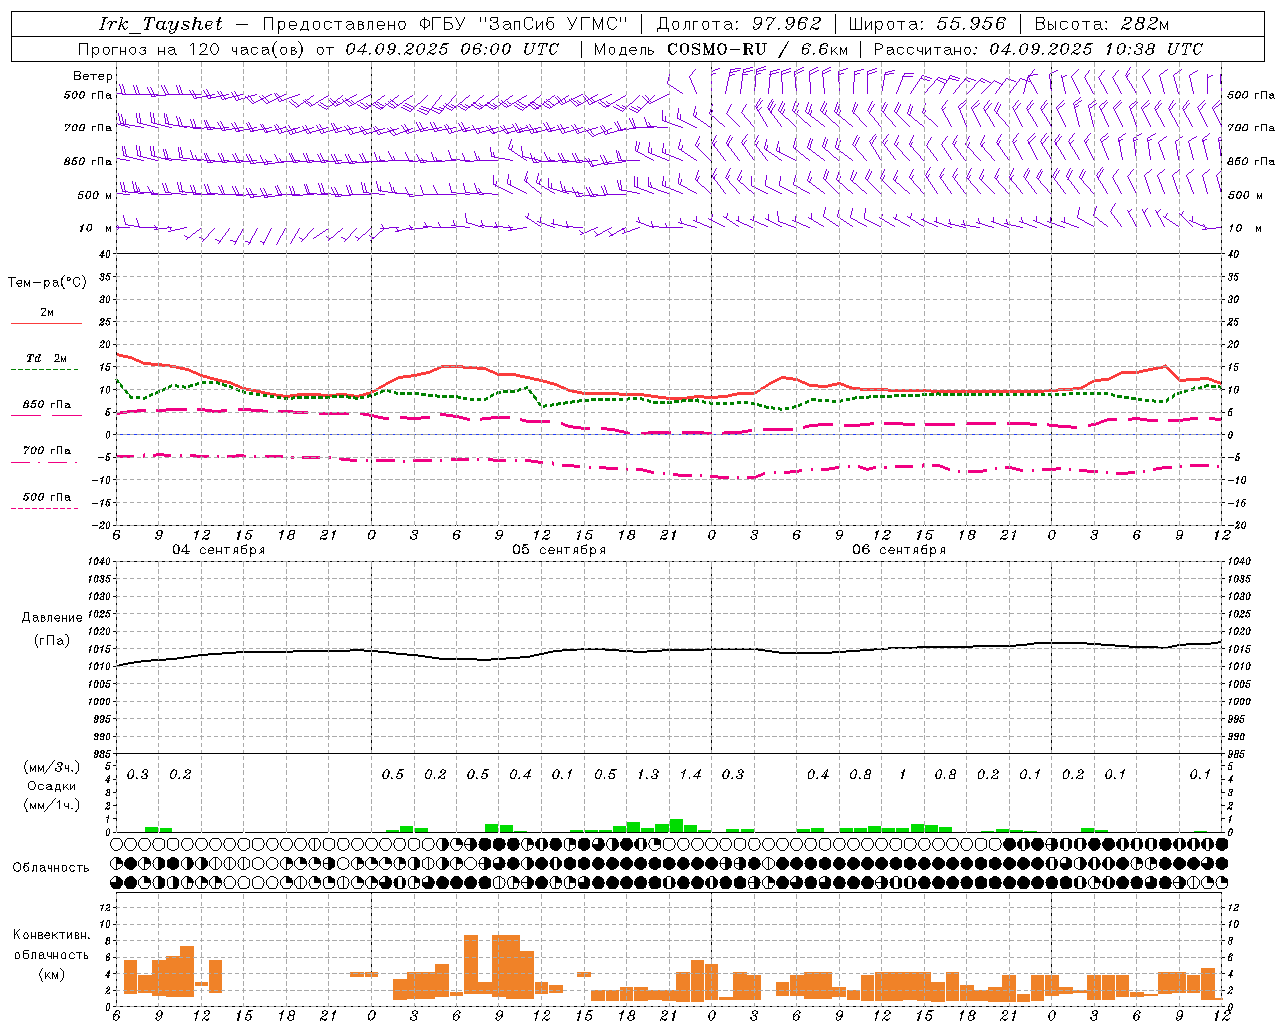Click the '05 сентября' date label

pos(559,550)
